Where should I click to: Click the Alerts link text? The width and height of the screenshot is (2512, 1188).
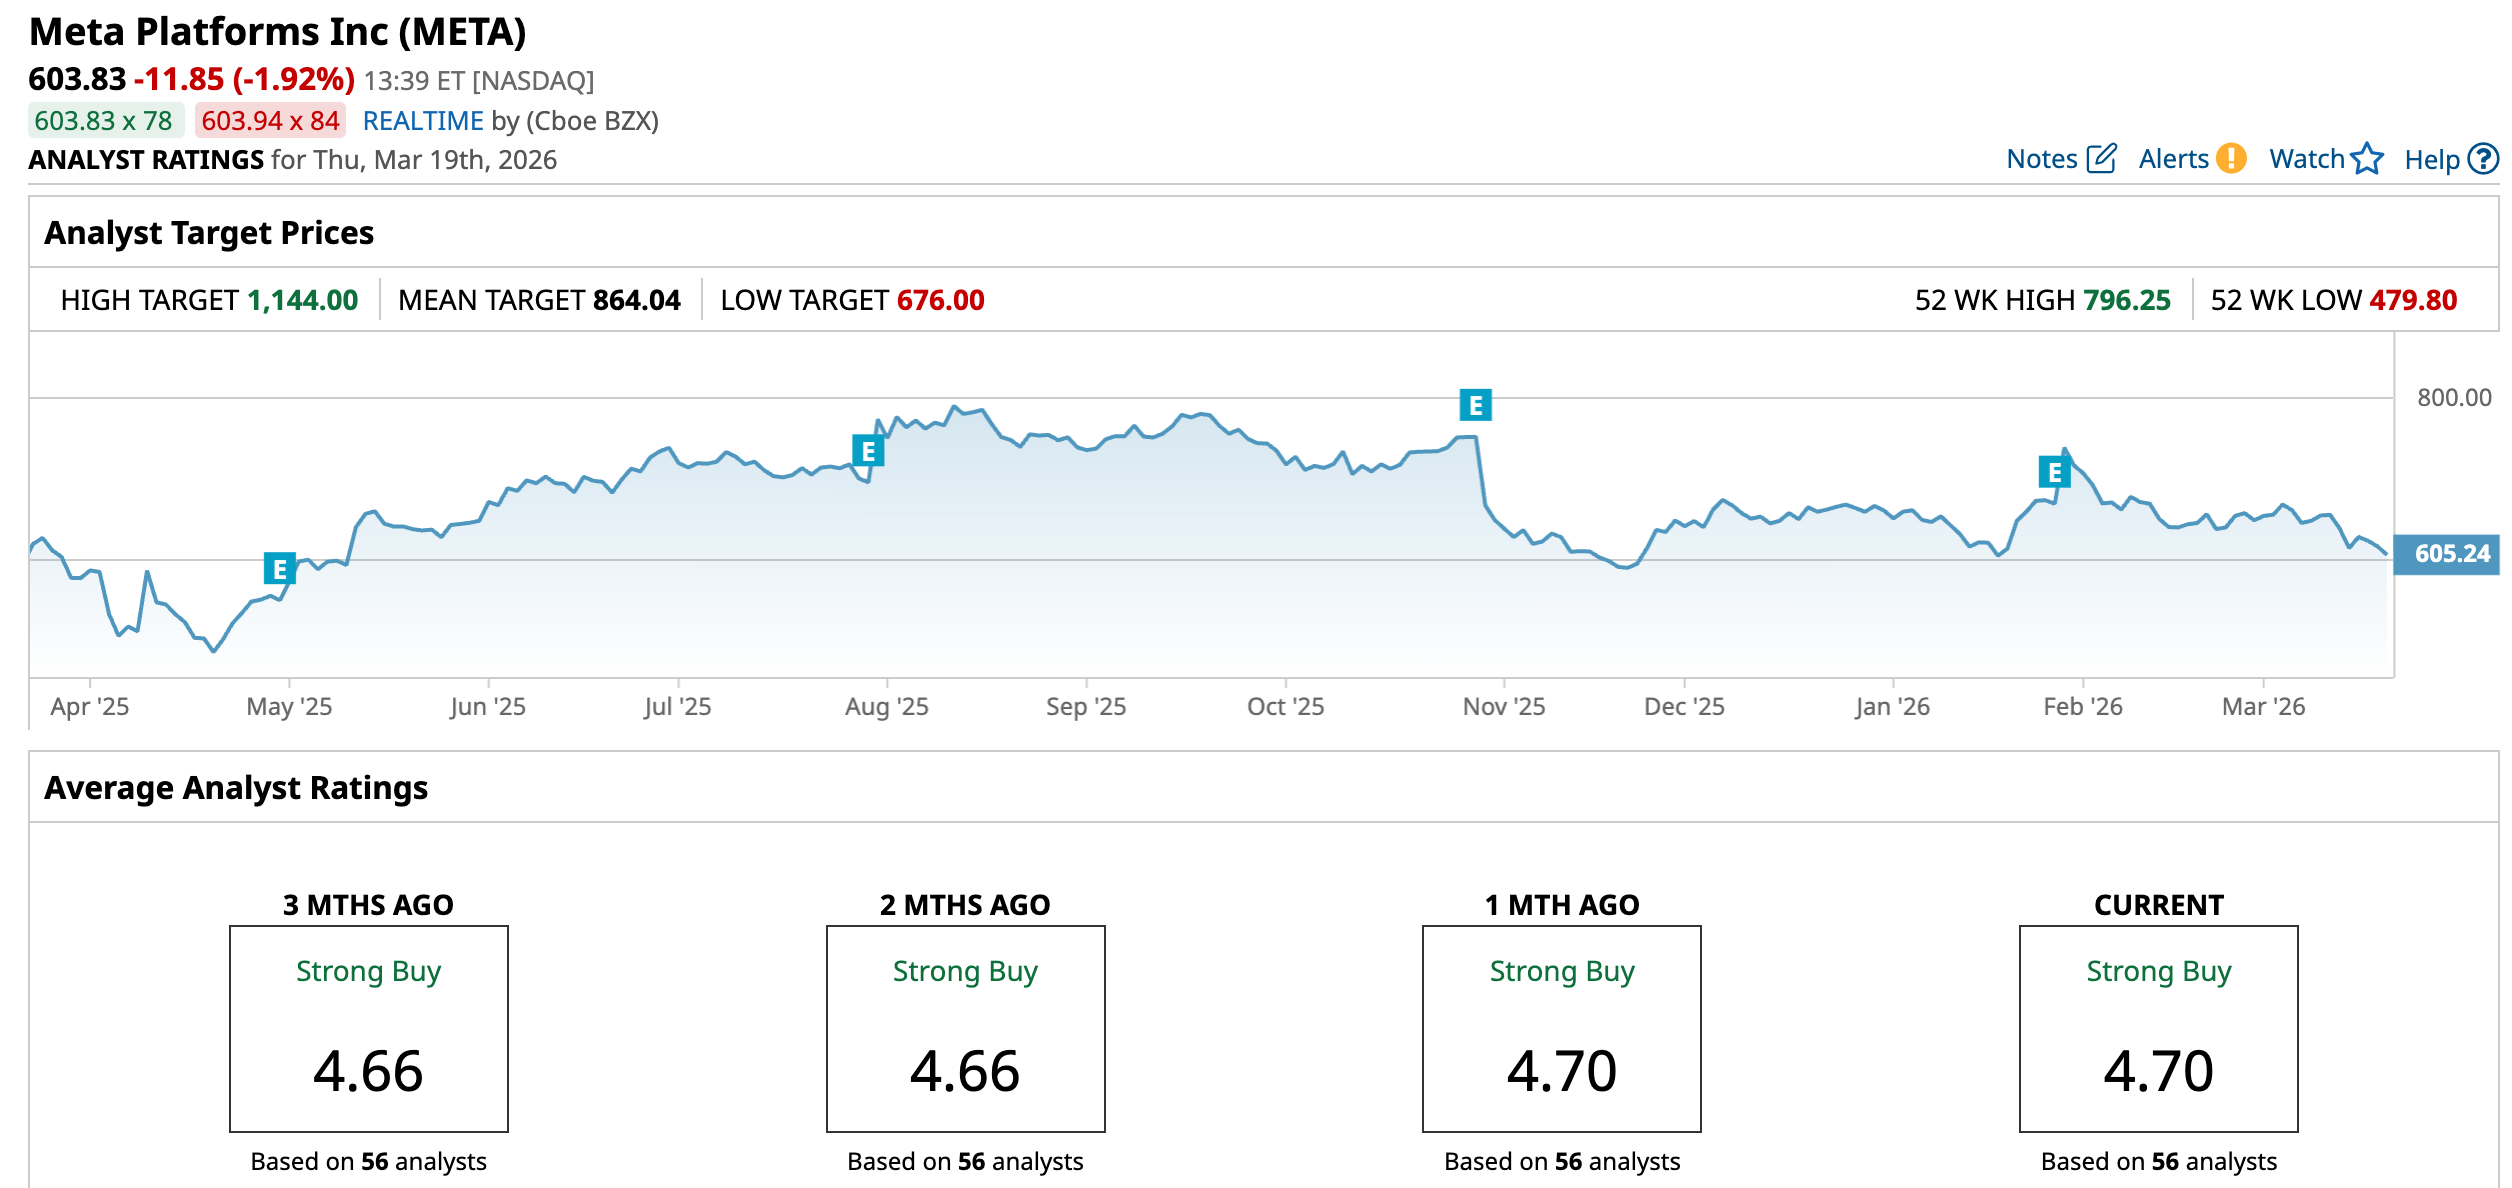click(2173, 159)
